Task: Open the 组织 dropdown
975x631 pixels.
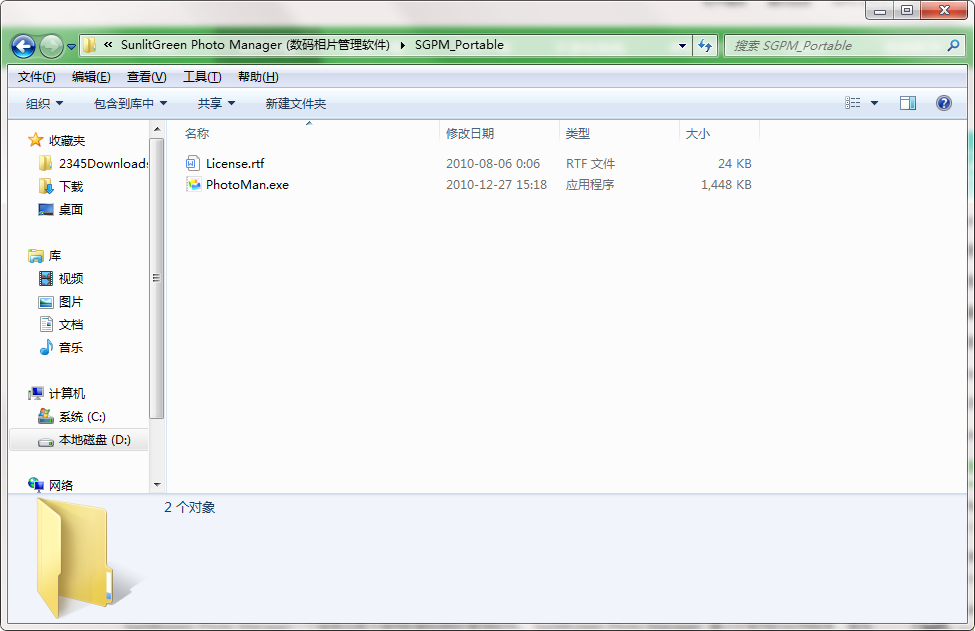Action: [x=44, y=103]
